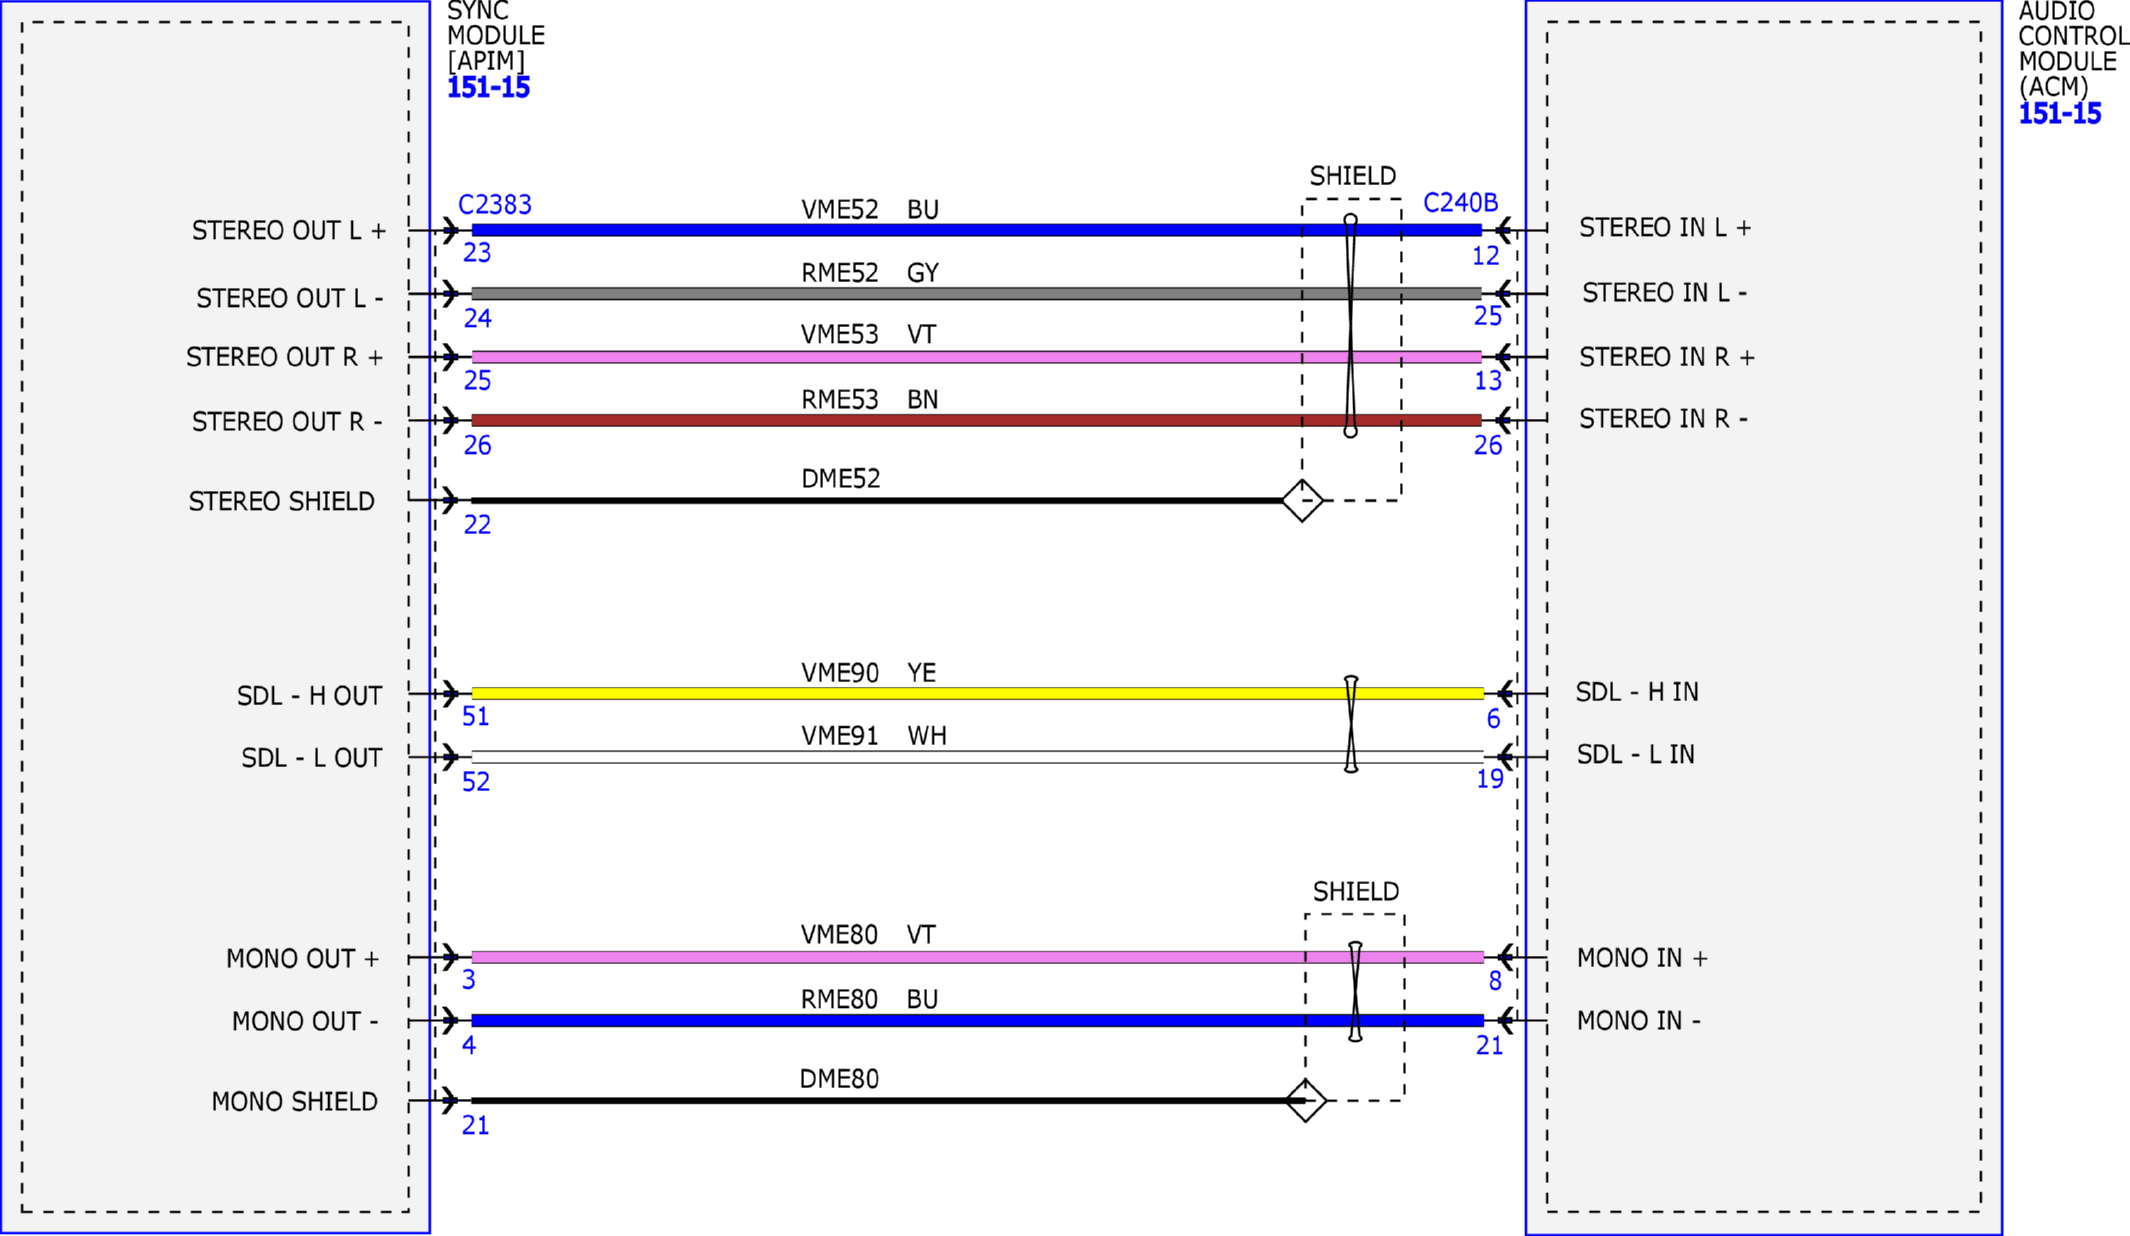The width and height of the screenshot is (2130, 1236).
Task: Click the blue RME80 BU wire
Action: point(977,1021)
